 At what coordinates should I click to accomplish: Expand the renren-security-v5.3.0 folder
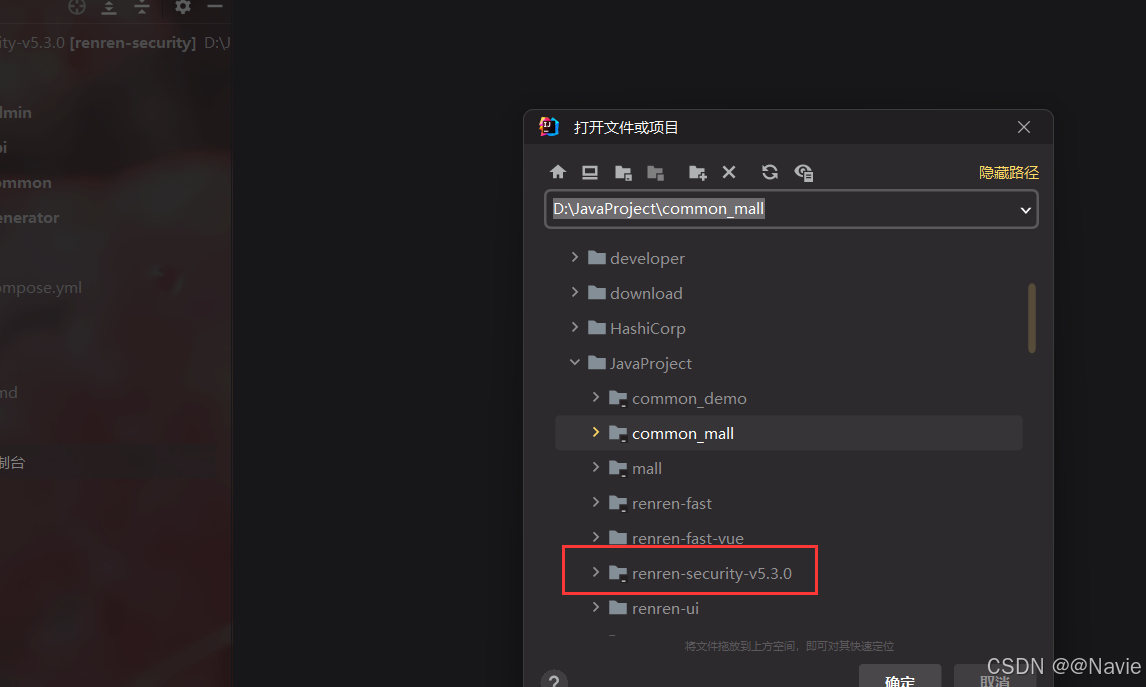(596, 572)
